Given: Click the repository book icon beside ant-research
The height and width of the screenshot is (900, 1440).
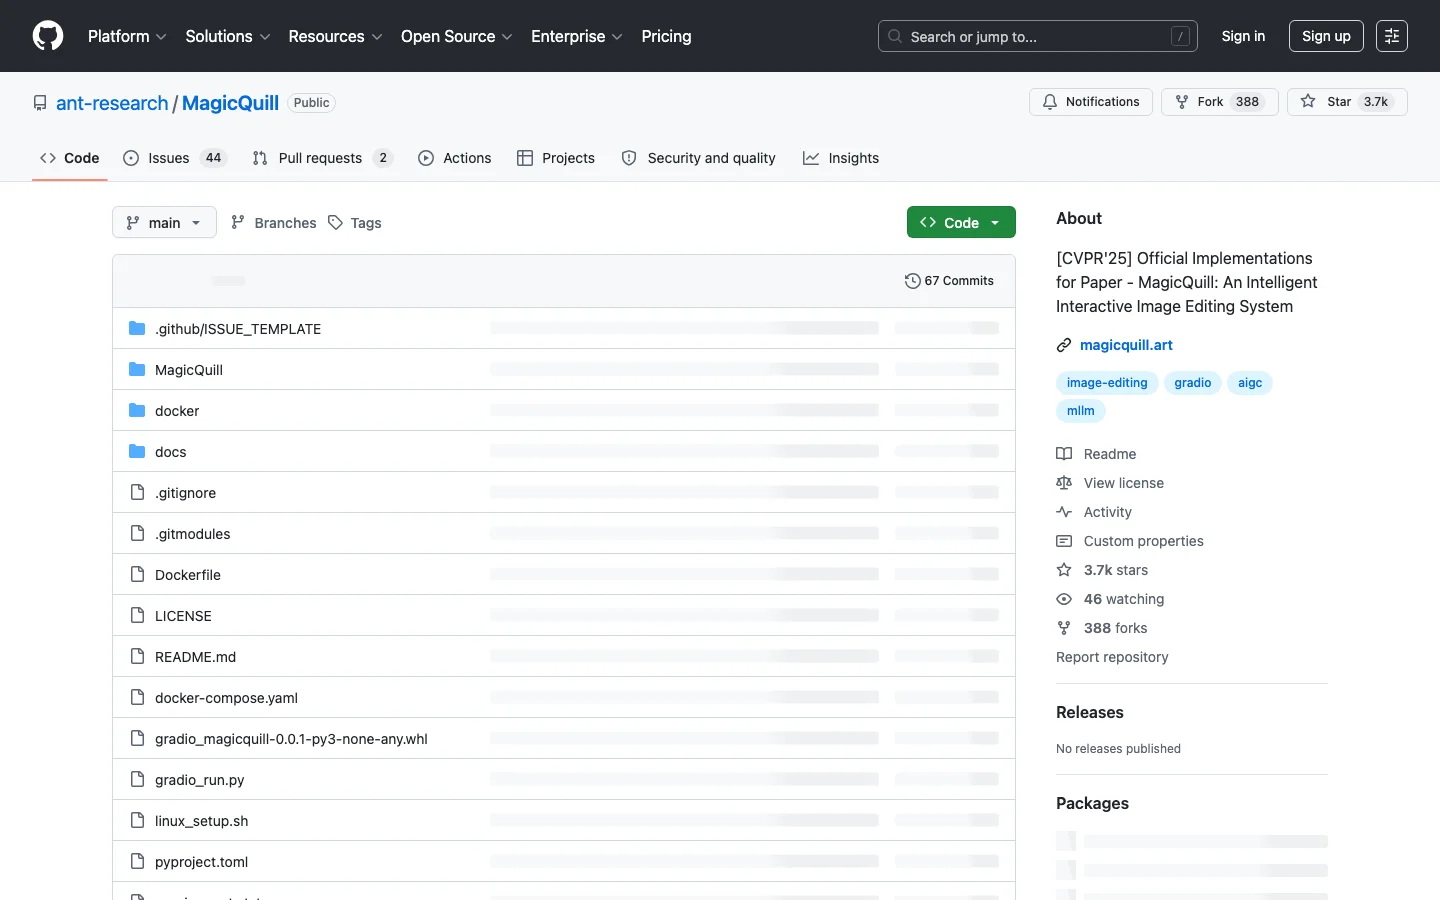Looking at the screenshot, I should tap(40, 103).
